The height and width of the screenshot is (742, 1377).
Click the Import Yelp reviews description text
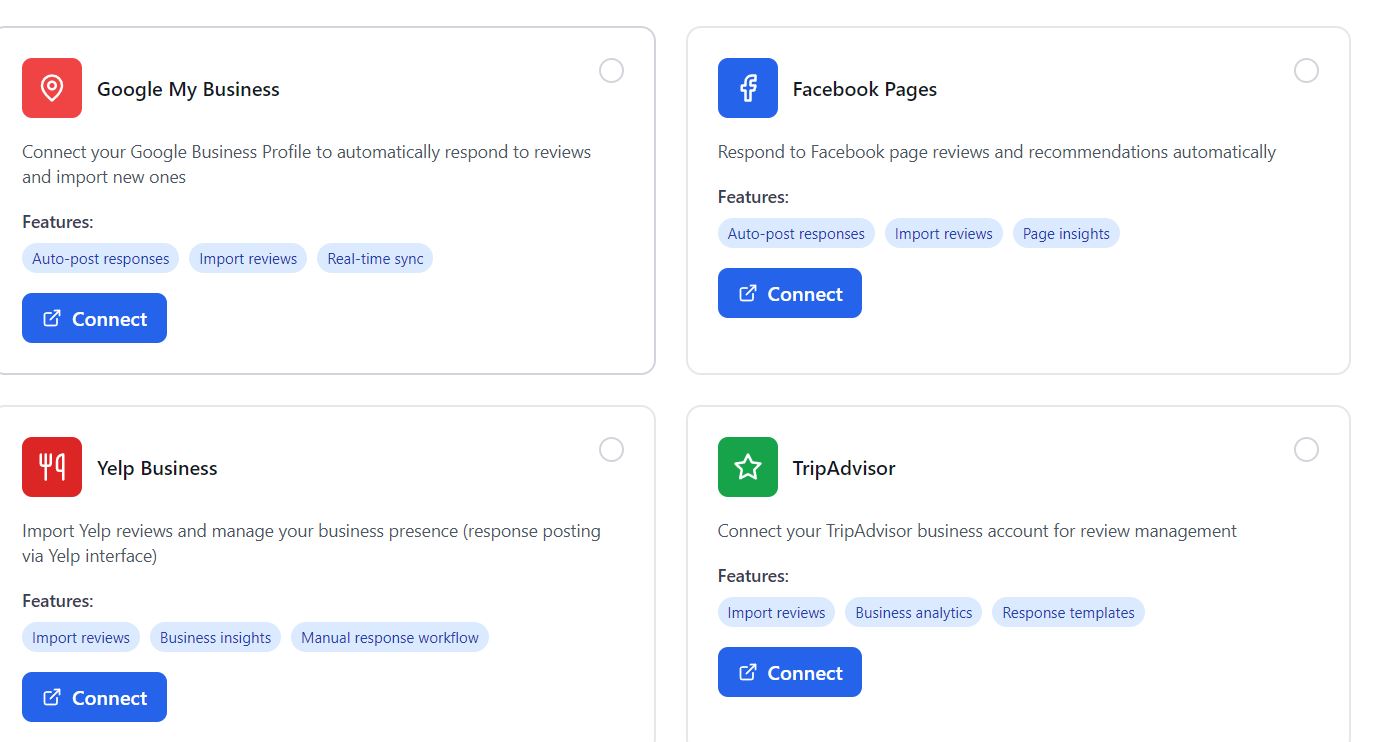[311, 543]
